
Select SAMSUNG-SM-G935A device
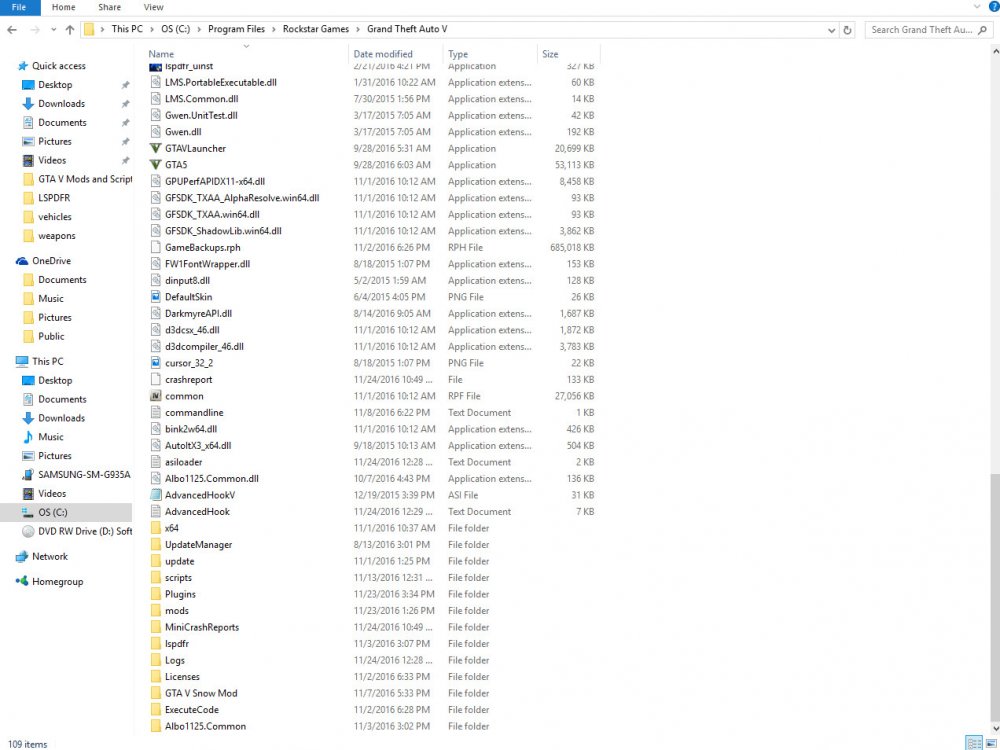click(84, 474)
